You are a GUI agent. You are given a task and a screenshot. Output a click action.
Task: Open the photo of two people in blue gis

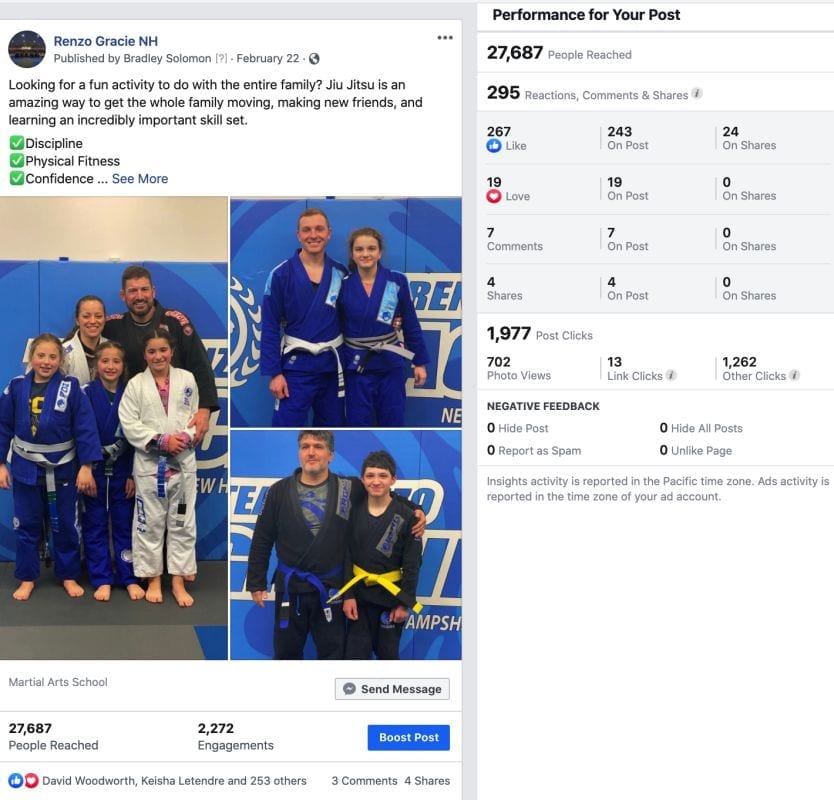pos(346,312)
